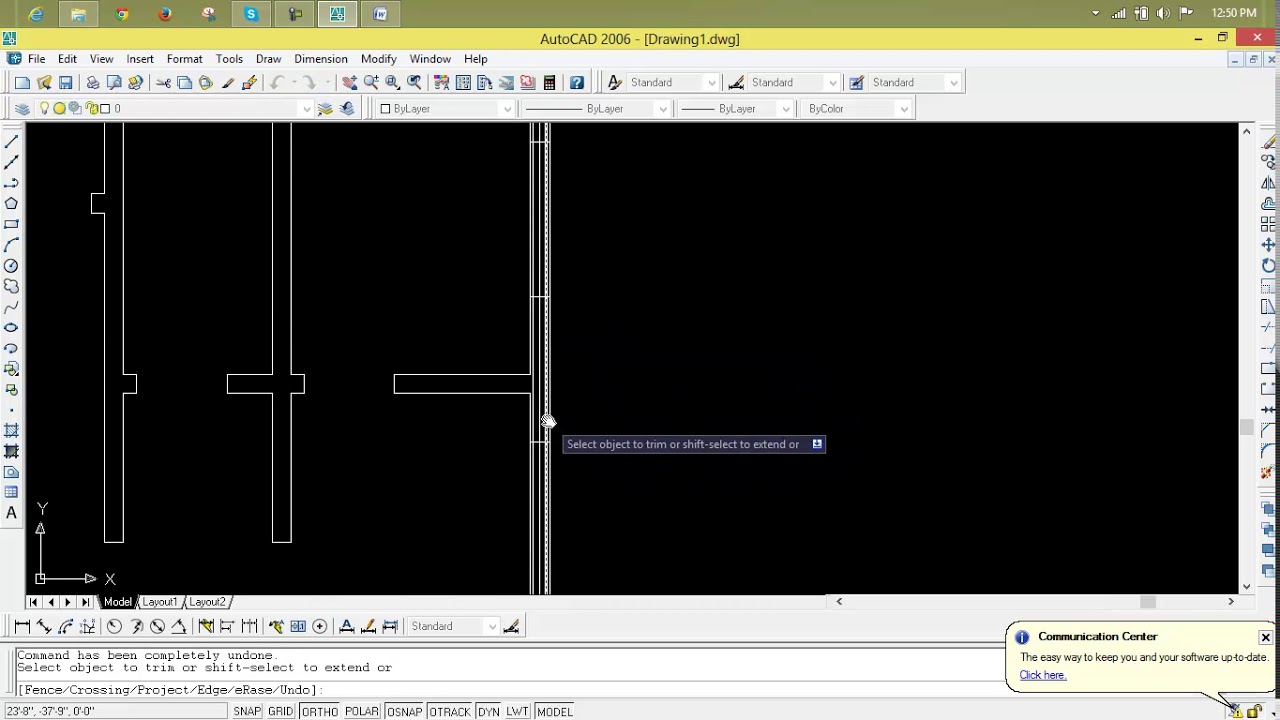Switch to the Layout2 tab
Image resolution: width=1280 pixels, height=720 pixels.
click(x=208, y=602)
